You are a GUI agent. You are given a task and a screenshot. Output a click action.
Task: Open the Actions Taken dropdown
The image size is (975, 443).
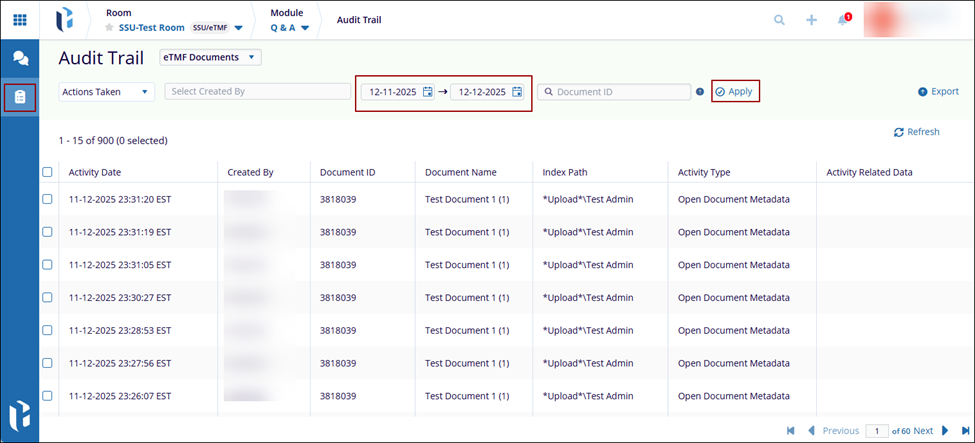coord(107,92)
